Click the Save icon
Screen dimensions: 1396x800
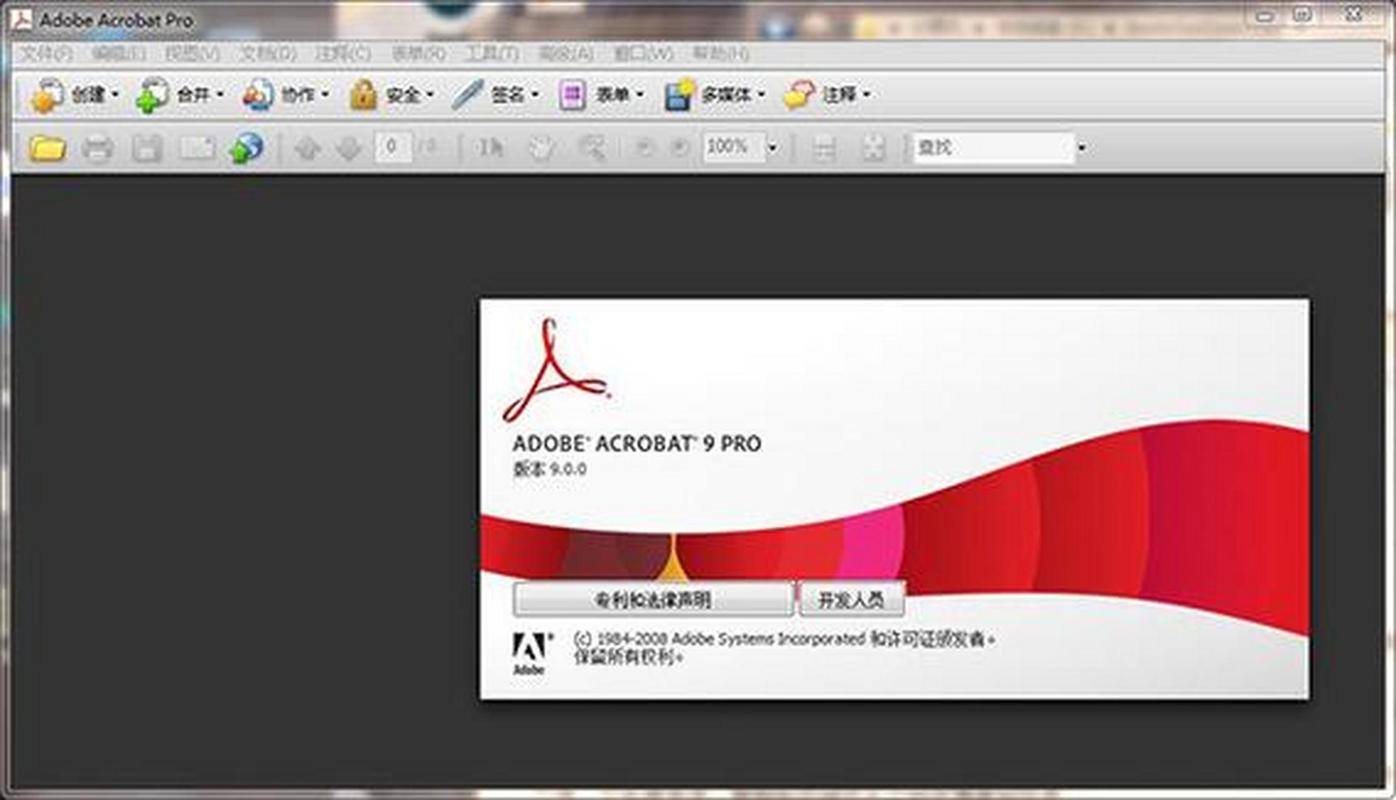click(147, 147)
